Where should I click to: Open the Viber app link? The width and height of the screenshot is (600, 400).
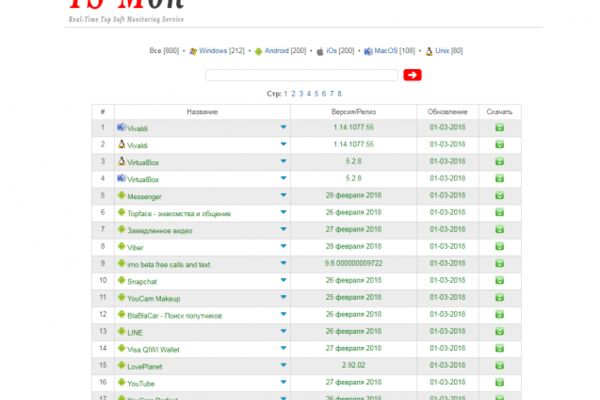[135, 247]
